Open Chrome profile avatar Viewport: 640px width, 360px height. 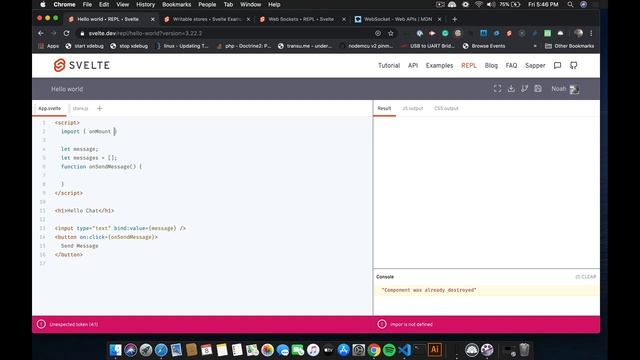tap(578, 33)
